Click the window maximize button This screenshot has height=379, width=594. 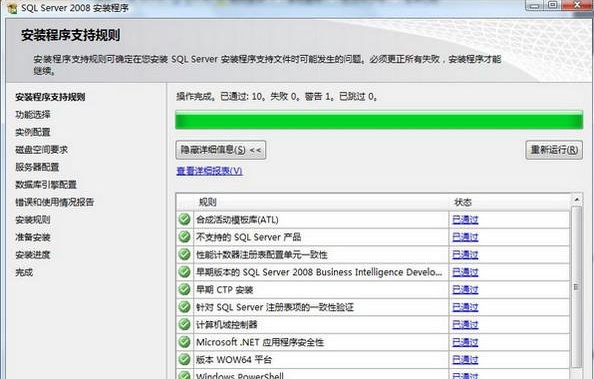pyautogui.click(x=553, y=5)
